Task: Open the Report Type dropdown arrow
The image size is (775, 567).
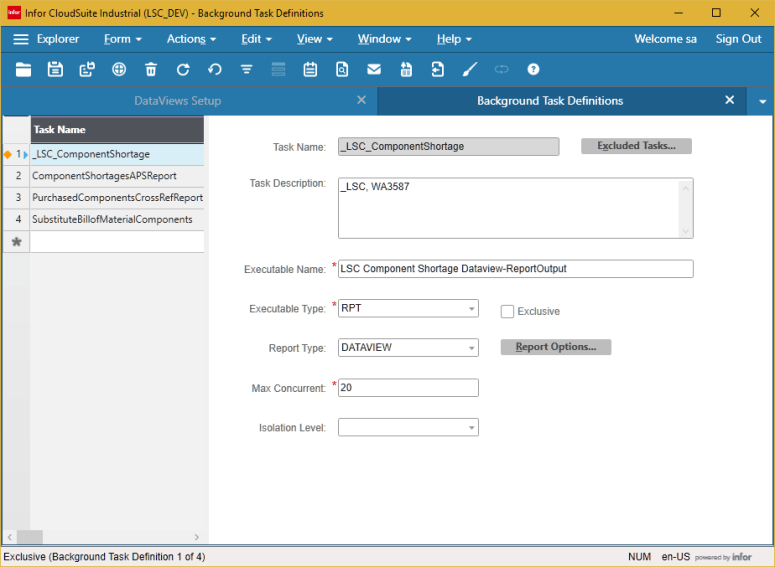Action: coord(472,348)
